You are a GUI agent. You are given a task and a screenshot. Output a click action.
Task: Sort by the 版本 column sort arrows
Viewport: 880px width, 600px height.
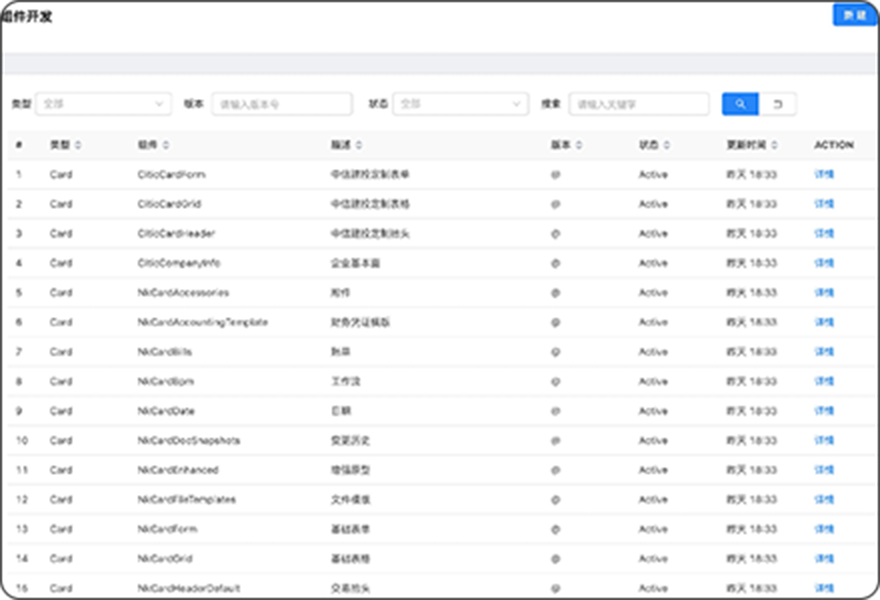[x=577, y=145]
